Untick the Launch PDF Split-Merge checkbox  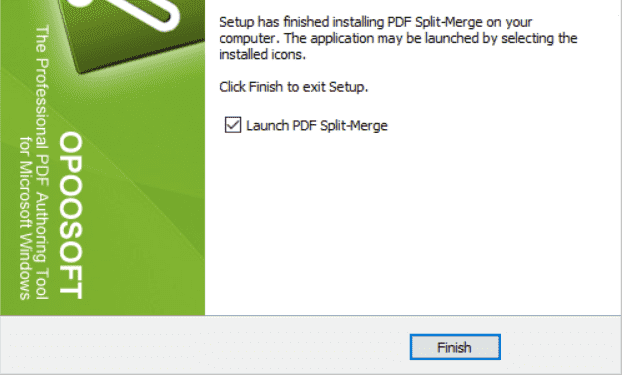click(x=233, y=125)
